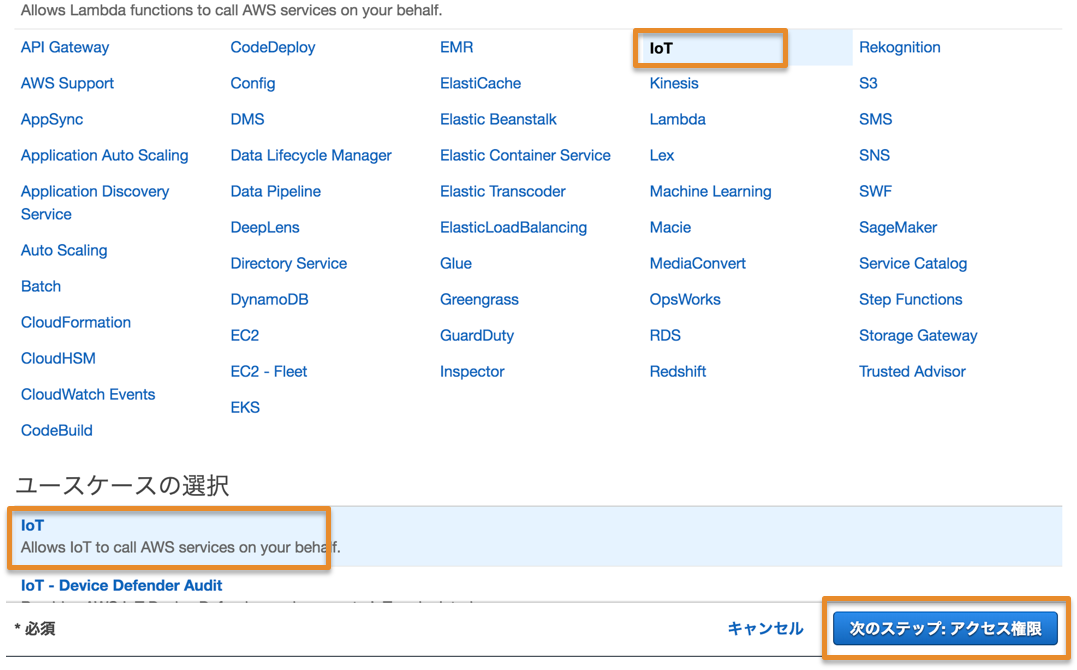
Task: Choose IoT - Device Defender Audit use case
Action: (x=121, y=585)
